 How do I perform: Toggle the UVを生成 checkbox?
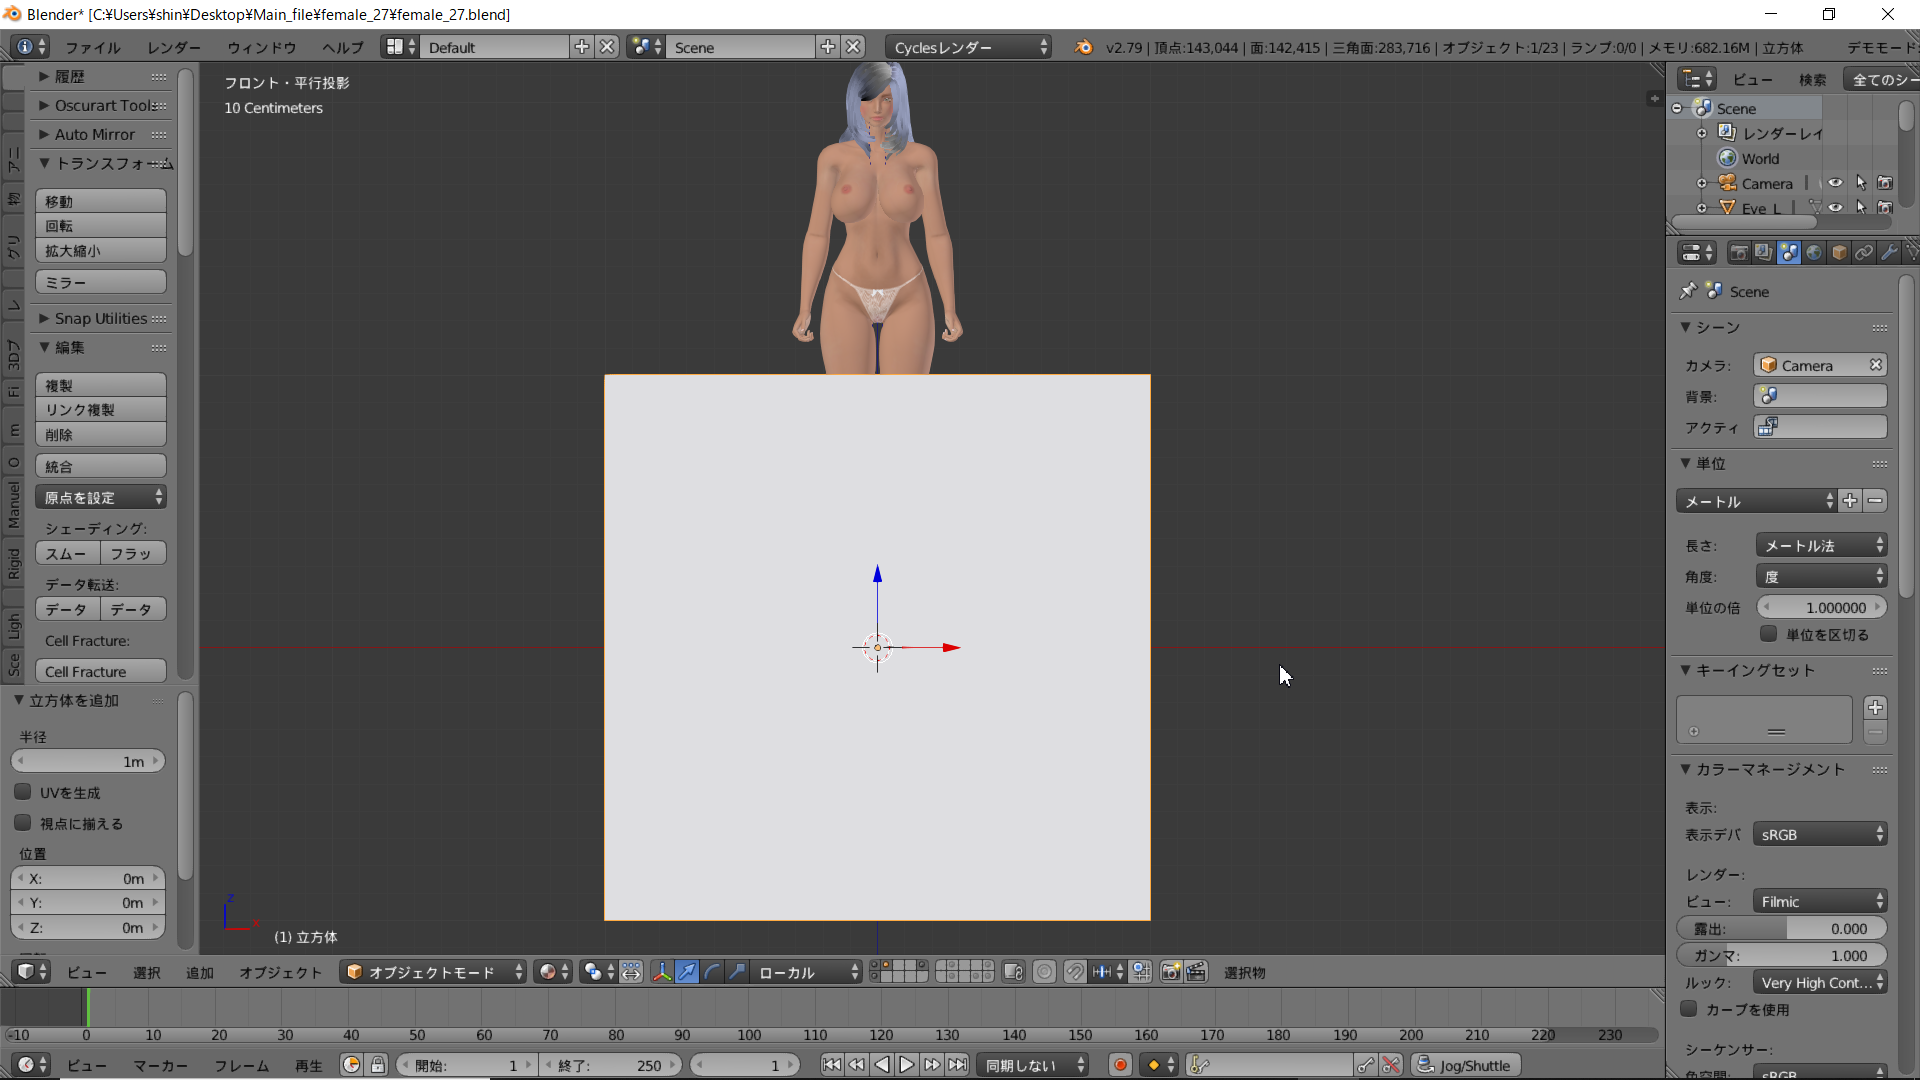pyautogui.click(x=23, y=792)
